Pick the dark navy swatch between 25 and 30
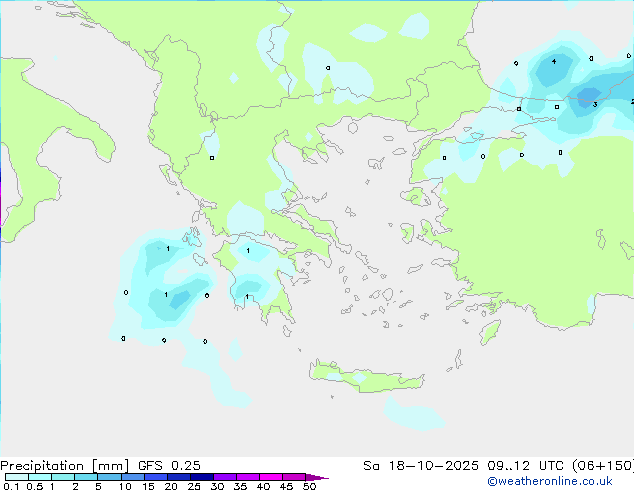The image size is (634, 490). pyautogui.click(x=201, y=477)
